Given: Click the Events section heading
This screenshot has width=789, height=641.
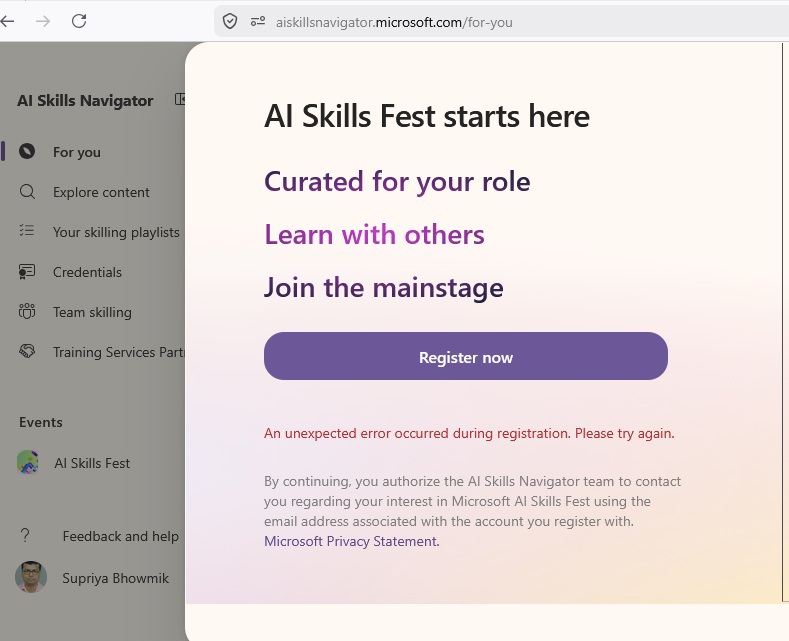Looking at the screenshot, I should click(41, 422).
